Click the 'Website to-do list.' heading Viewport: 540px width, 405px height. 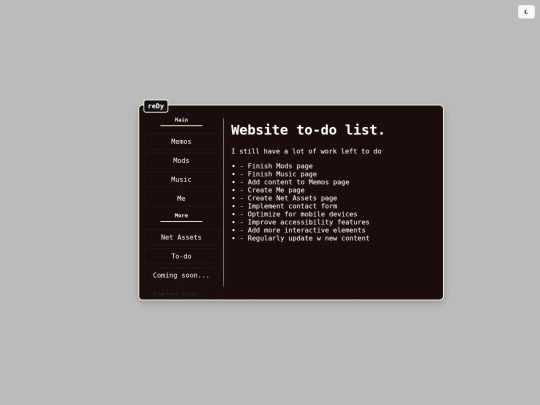point(308,130)
